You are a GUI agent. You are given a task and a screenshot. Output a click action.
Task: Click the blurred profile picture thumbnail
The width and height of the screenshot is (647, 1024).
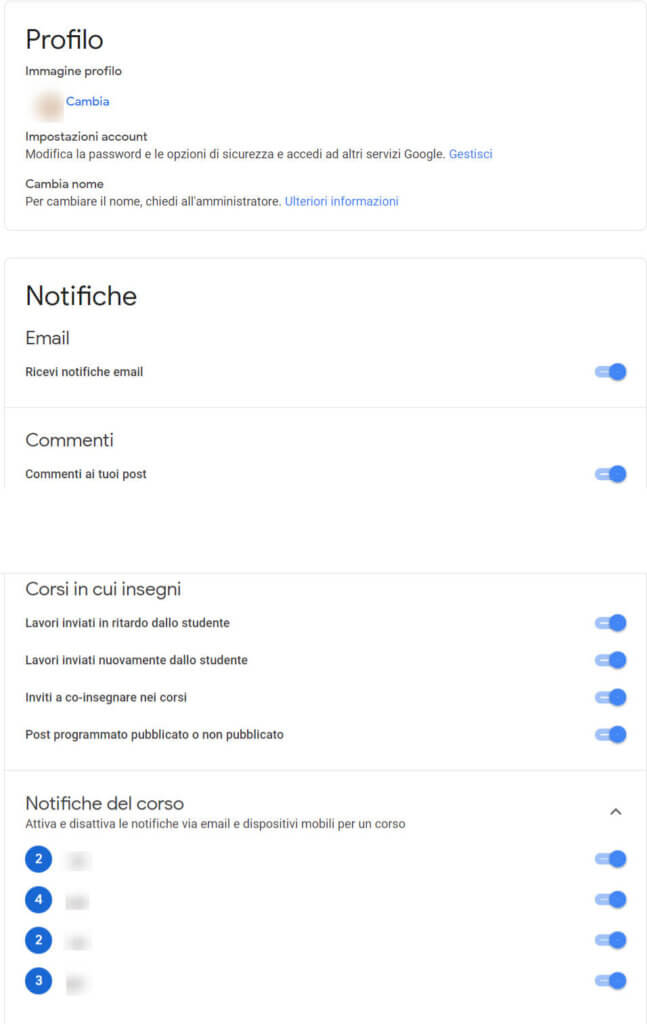[47, 103]
